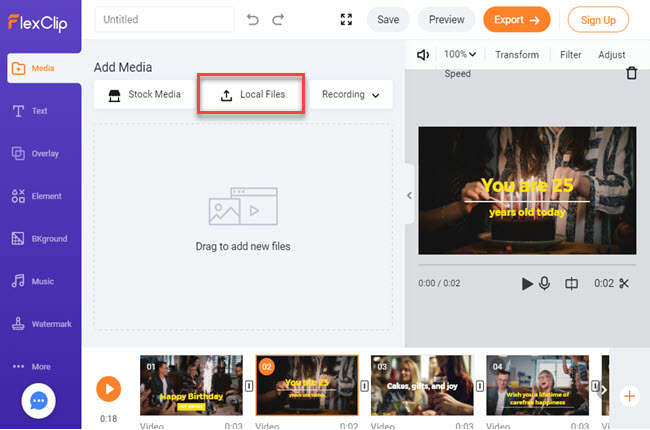Add a new scene with plus icon
Viewport: 650px width, 430px height.
629,396
